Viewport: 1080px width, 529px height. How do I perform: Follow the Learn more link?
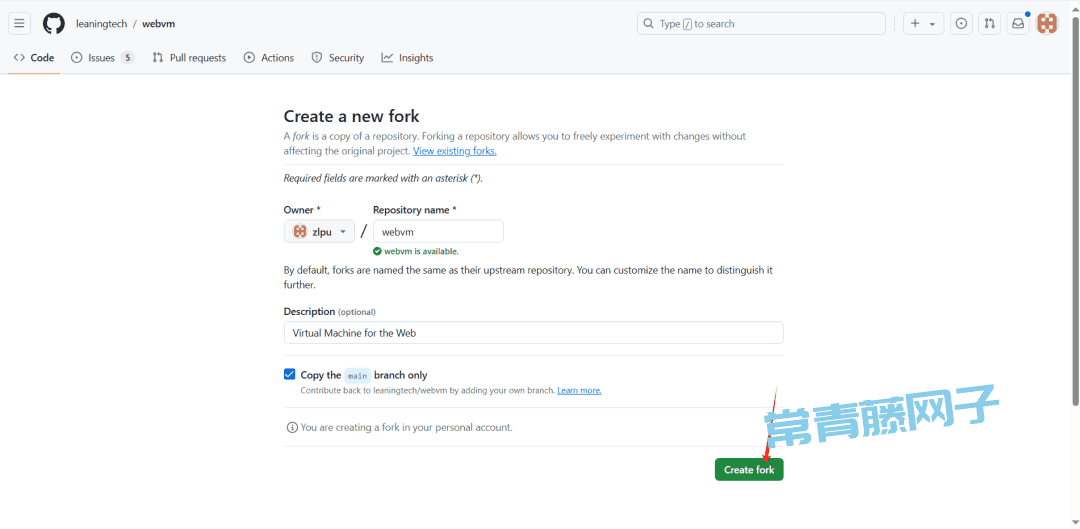579,391
